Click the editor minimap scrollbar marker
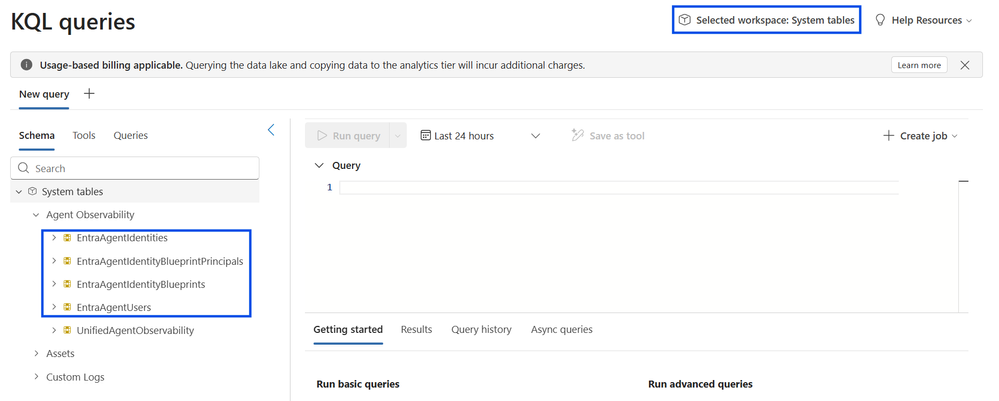Viewport: 999px width, 401px height. (963, 182)
